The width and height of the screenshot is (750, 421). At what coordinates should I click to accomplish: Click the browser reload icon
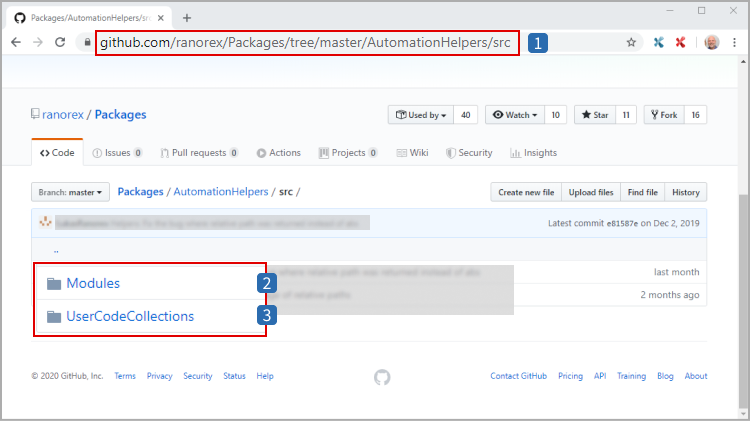pyautogui.click(x=60, y=42)
